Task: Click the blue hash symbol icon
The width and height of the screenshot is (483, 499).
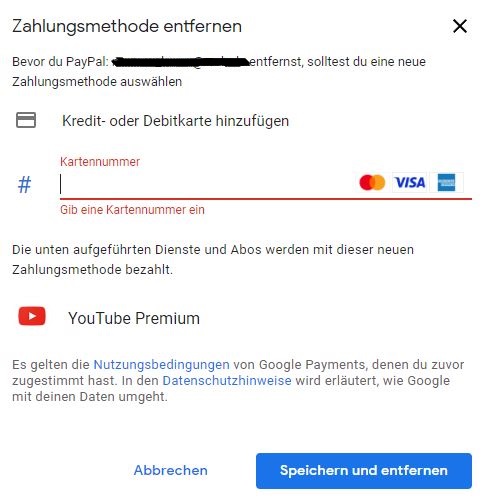Action: click(24, 184)
